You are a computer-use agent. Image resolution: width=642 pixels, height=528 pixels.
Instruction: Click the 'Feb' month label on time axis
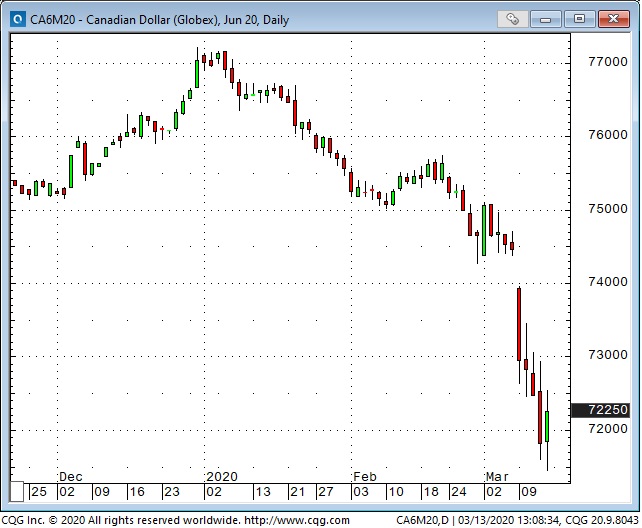(x=364, y=476)
